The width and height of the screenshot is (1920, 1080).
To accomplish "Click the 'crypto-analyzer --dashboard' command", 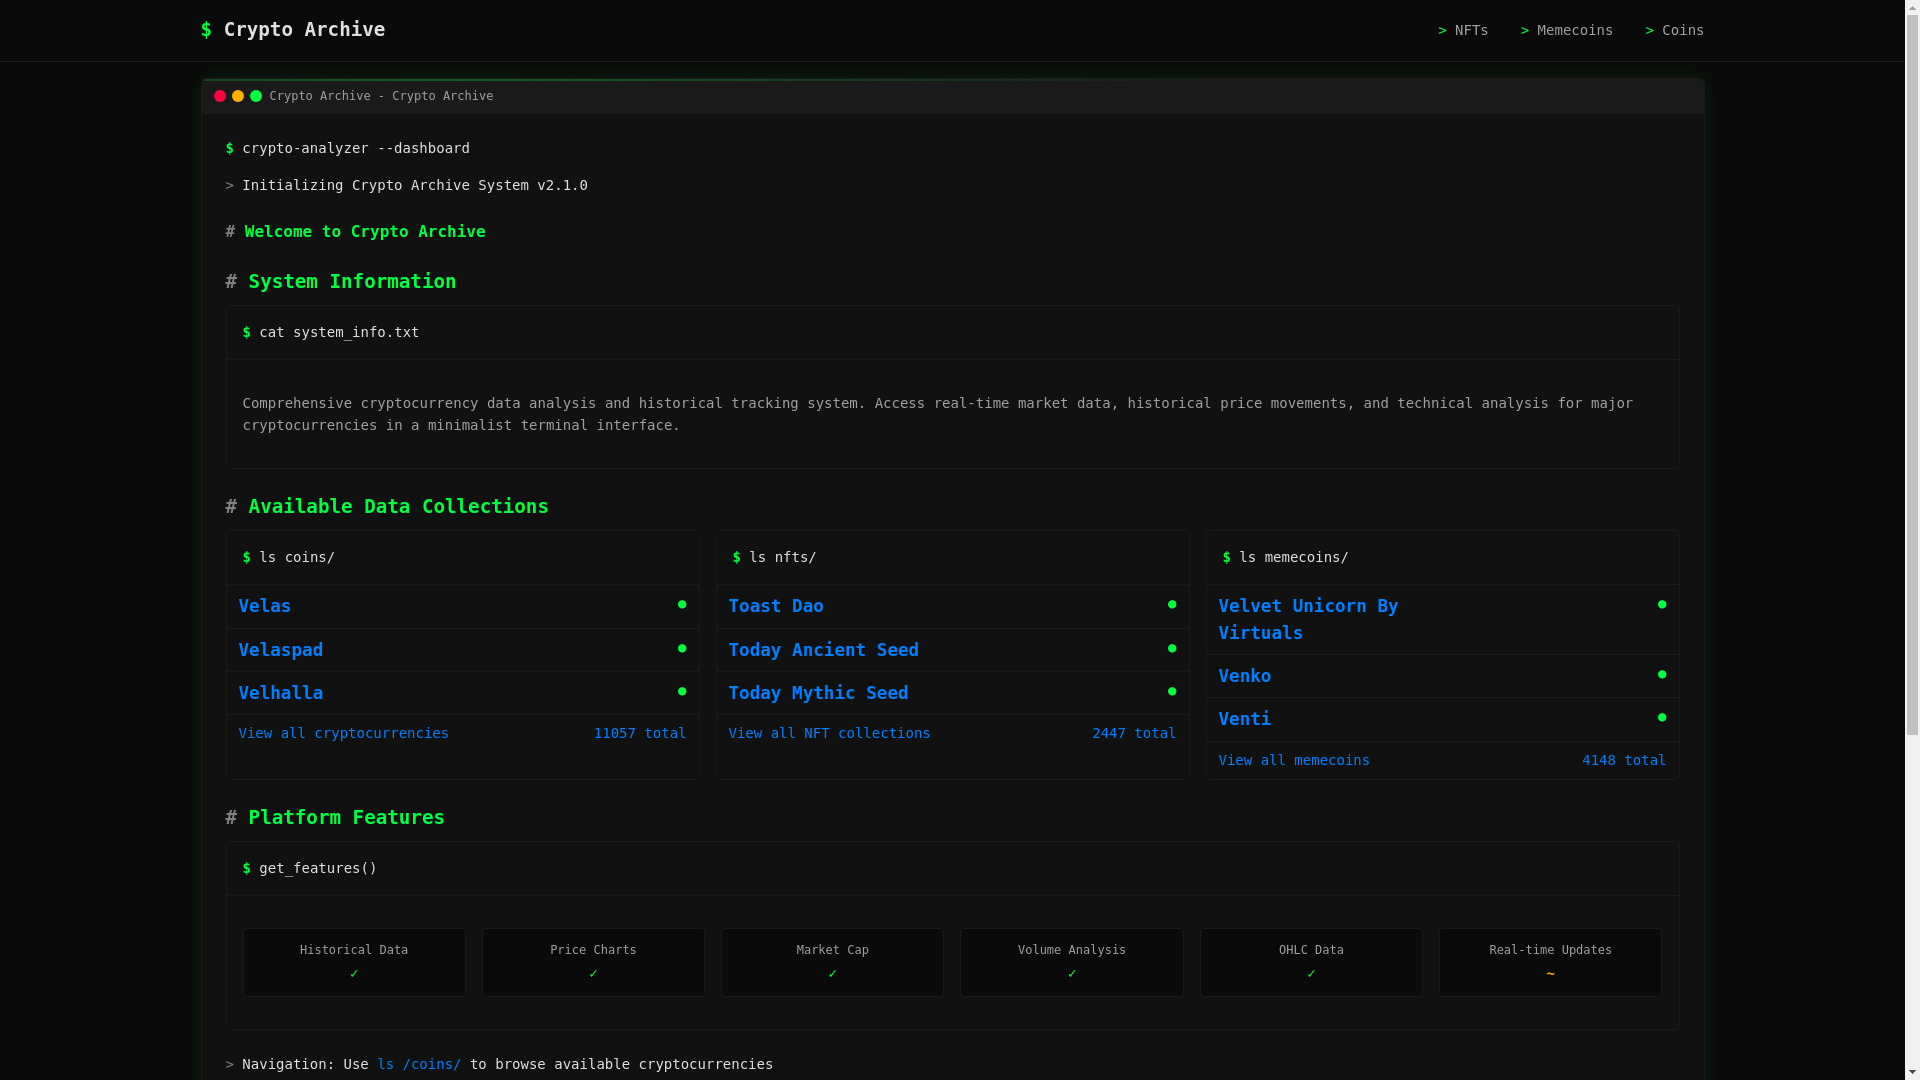I will pos(347,148).
